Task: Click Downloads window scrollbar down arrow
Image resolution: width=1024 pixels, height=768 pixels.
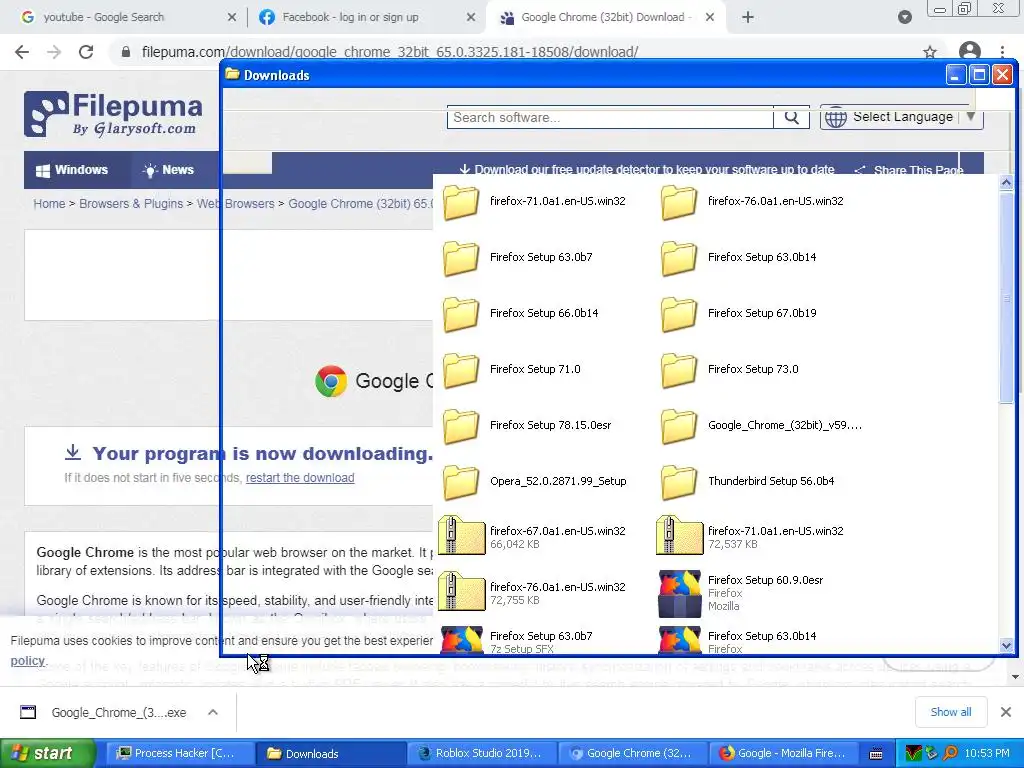Action: (1006, 645)
